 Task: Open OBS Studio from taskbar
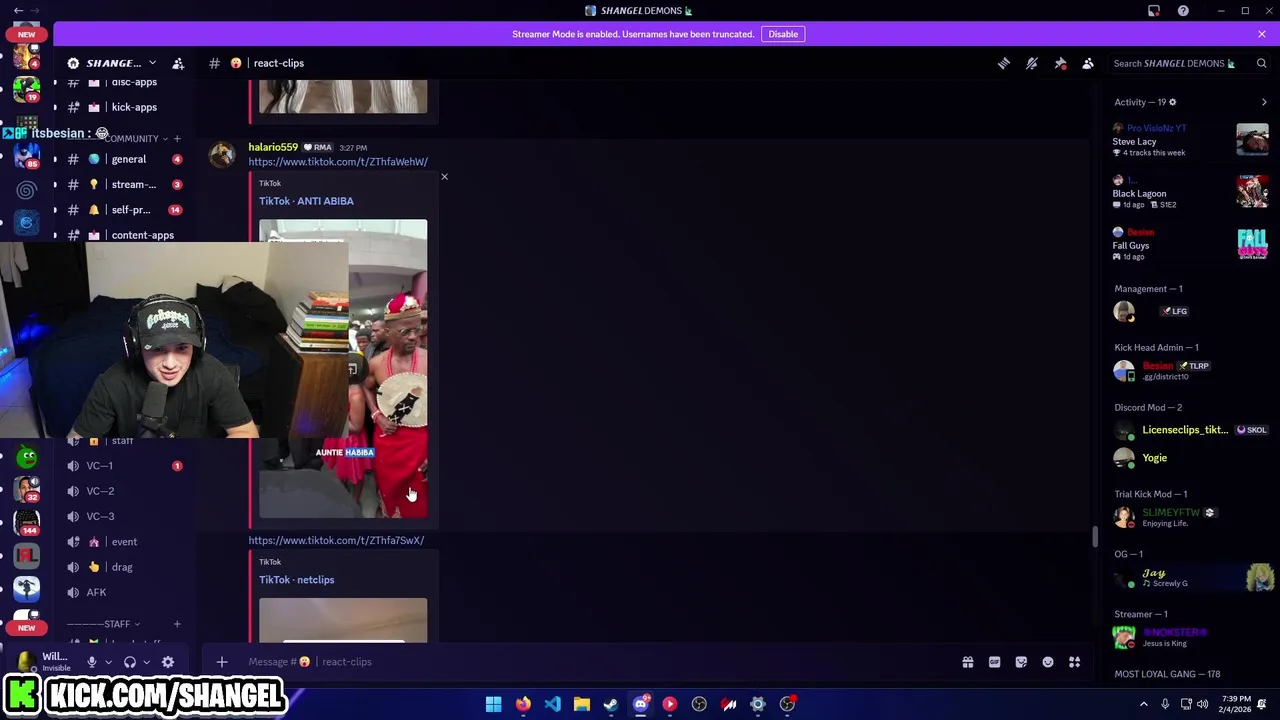click(699, 704)
